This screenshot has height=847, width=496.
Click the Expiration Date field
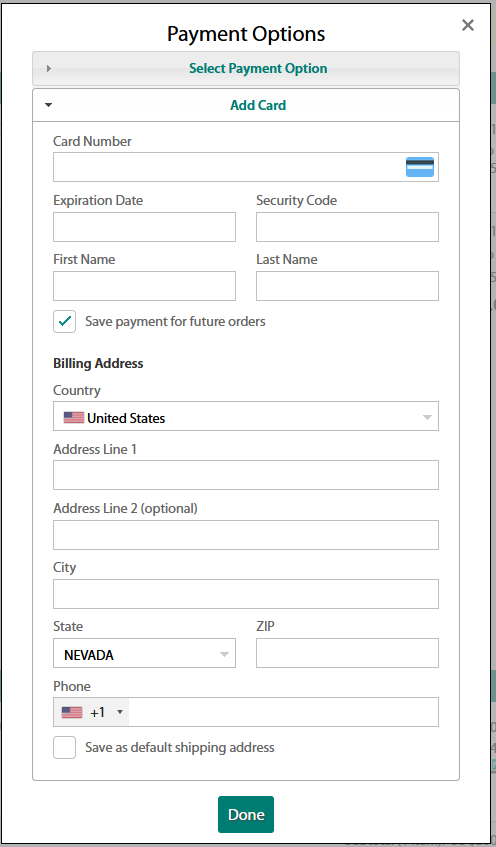pos(144,227)
